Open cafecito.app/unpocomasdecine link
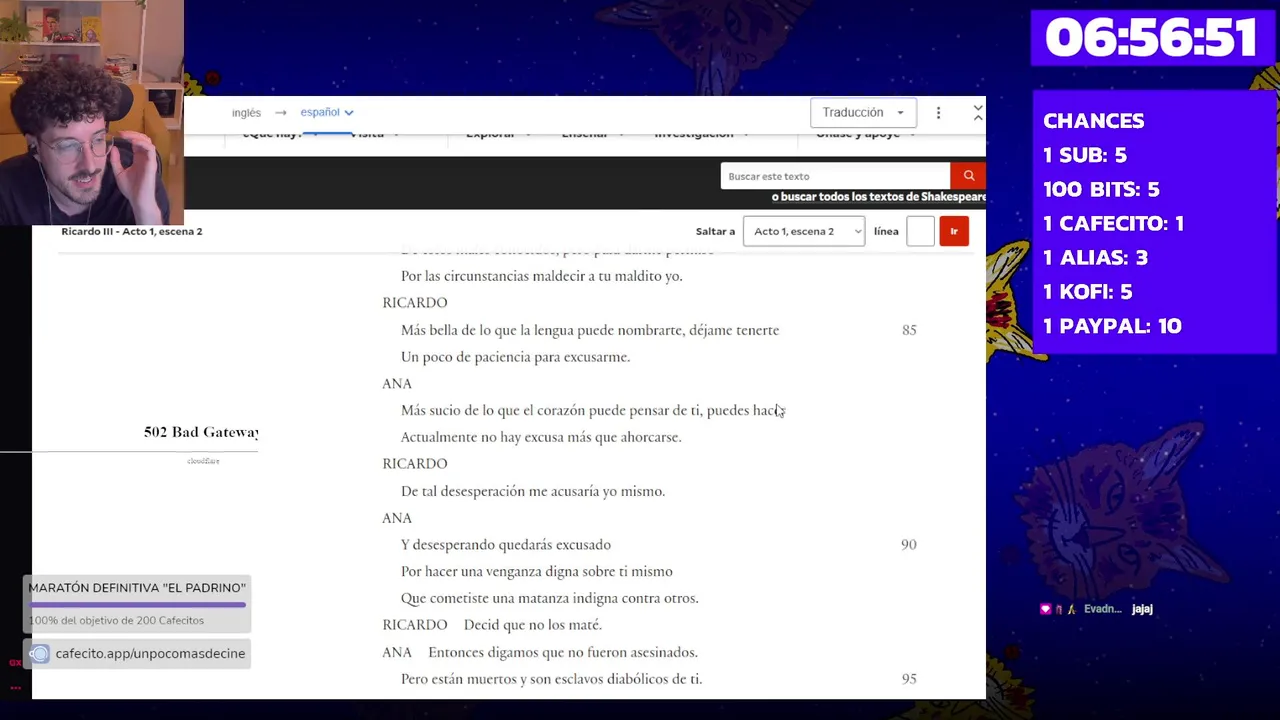1280x720 pixels. click(150, 654)
